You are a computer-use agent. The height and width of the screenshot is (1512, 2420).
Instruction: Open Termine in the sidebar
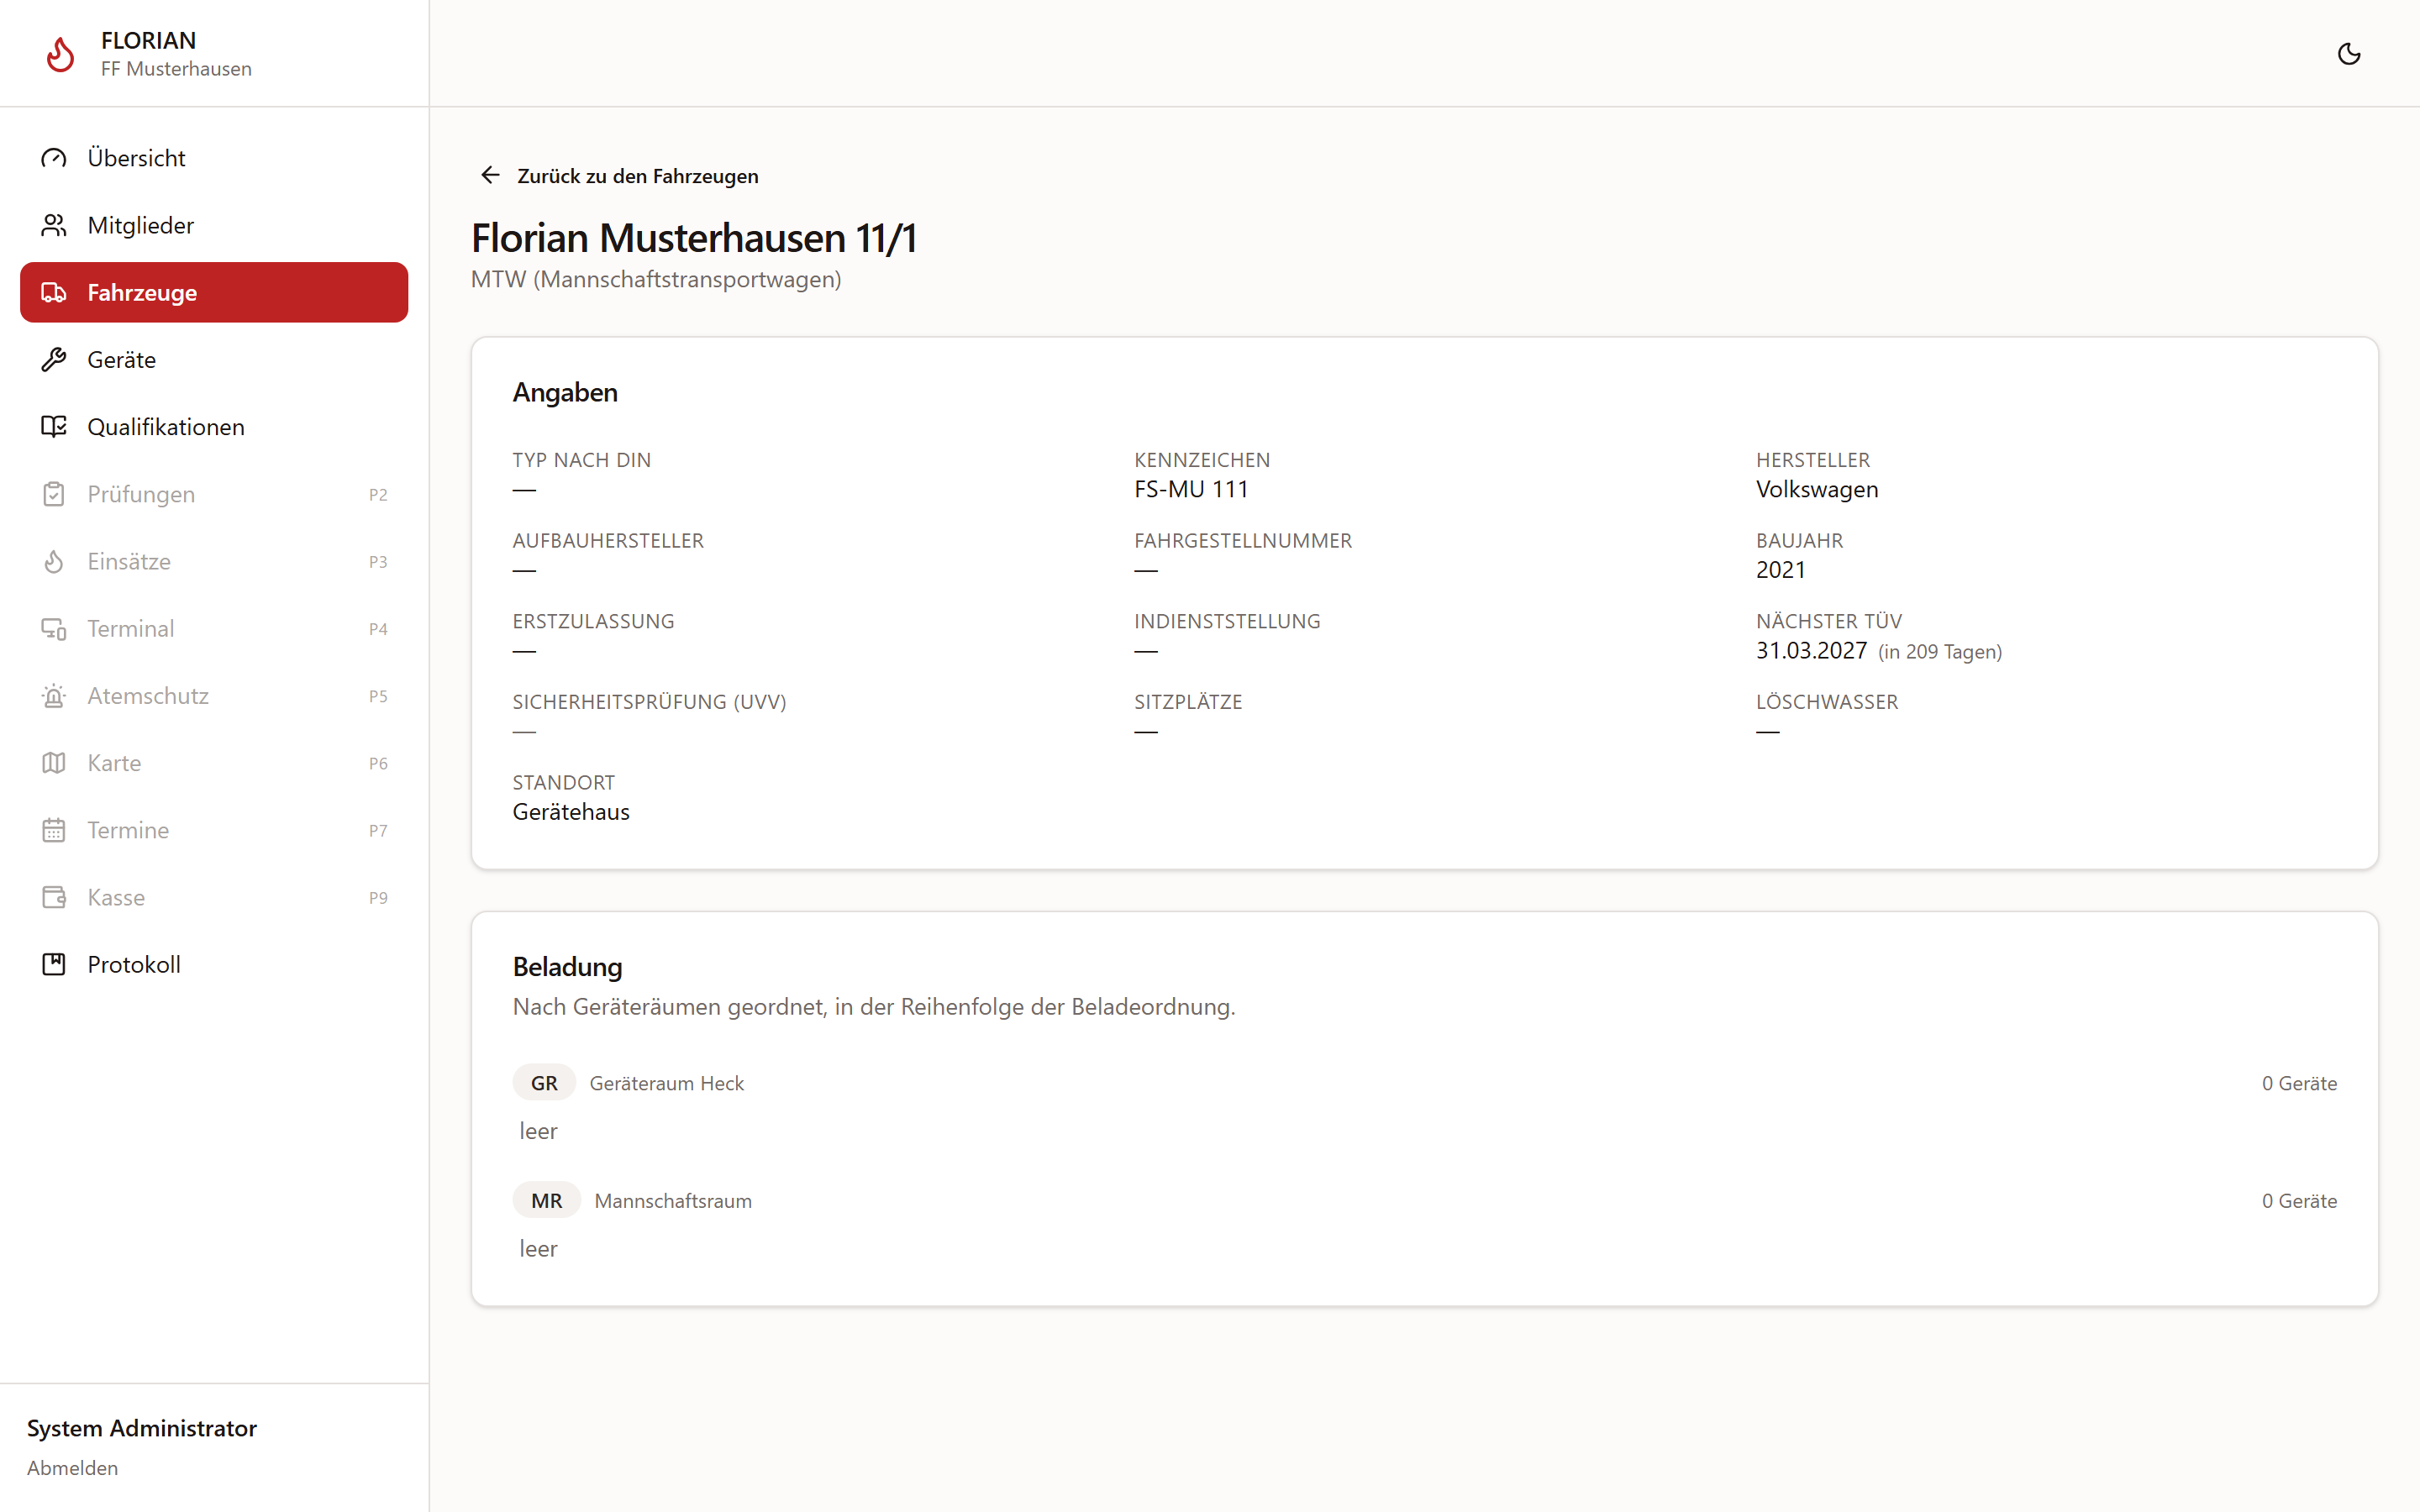[x=214, y=830]
